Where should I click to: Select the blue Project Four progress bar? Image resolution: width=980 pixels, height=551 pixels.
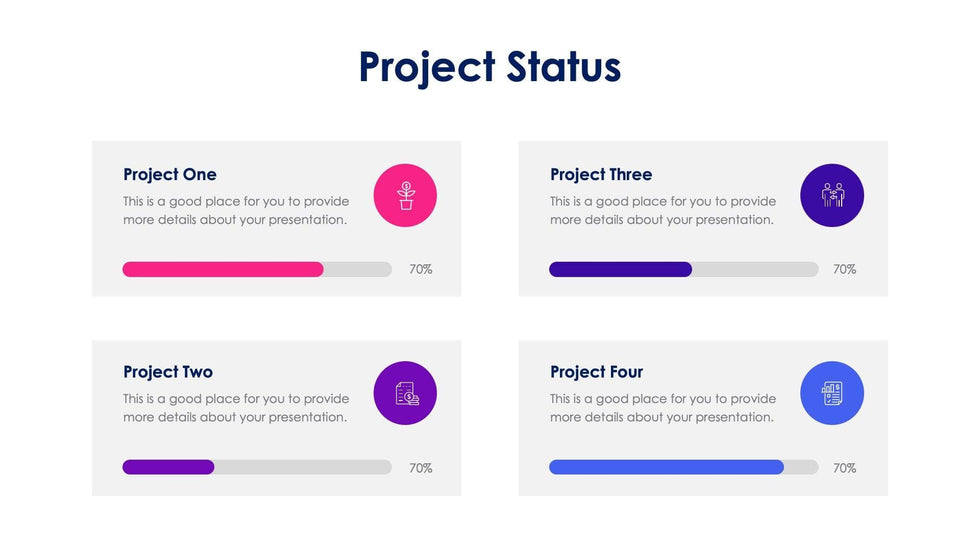(666, 467)
